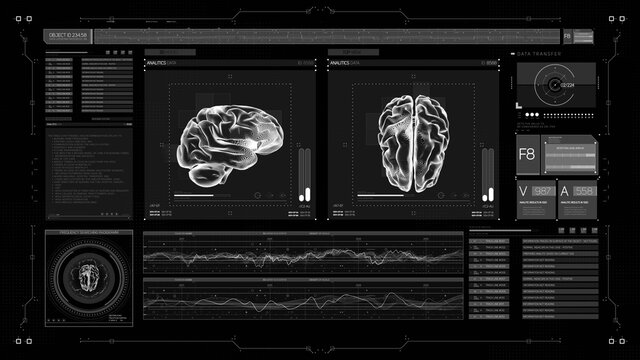Click the upper waveform graph
This screenshot has width=640, height=360.
(x=303, y=253)
